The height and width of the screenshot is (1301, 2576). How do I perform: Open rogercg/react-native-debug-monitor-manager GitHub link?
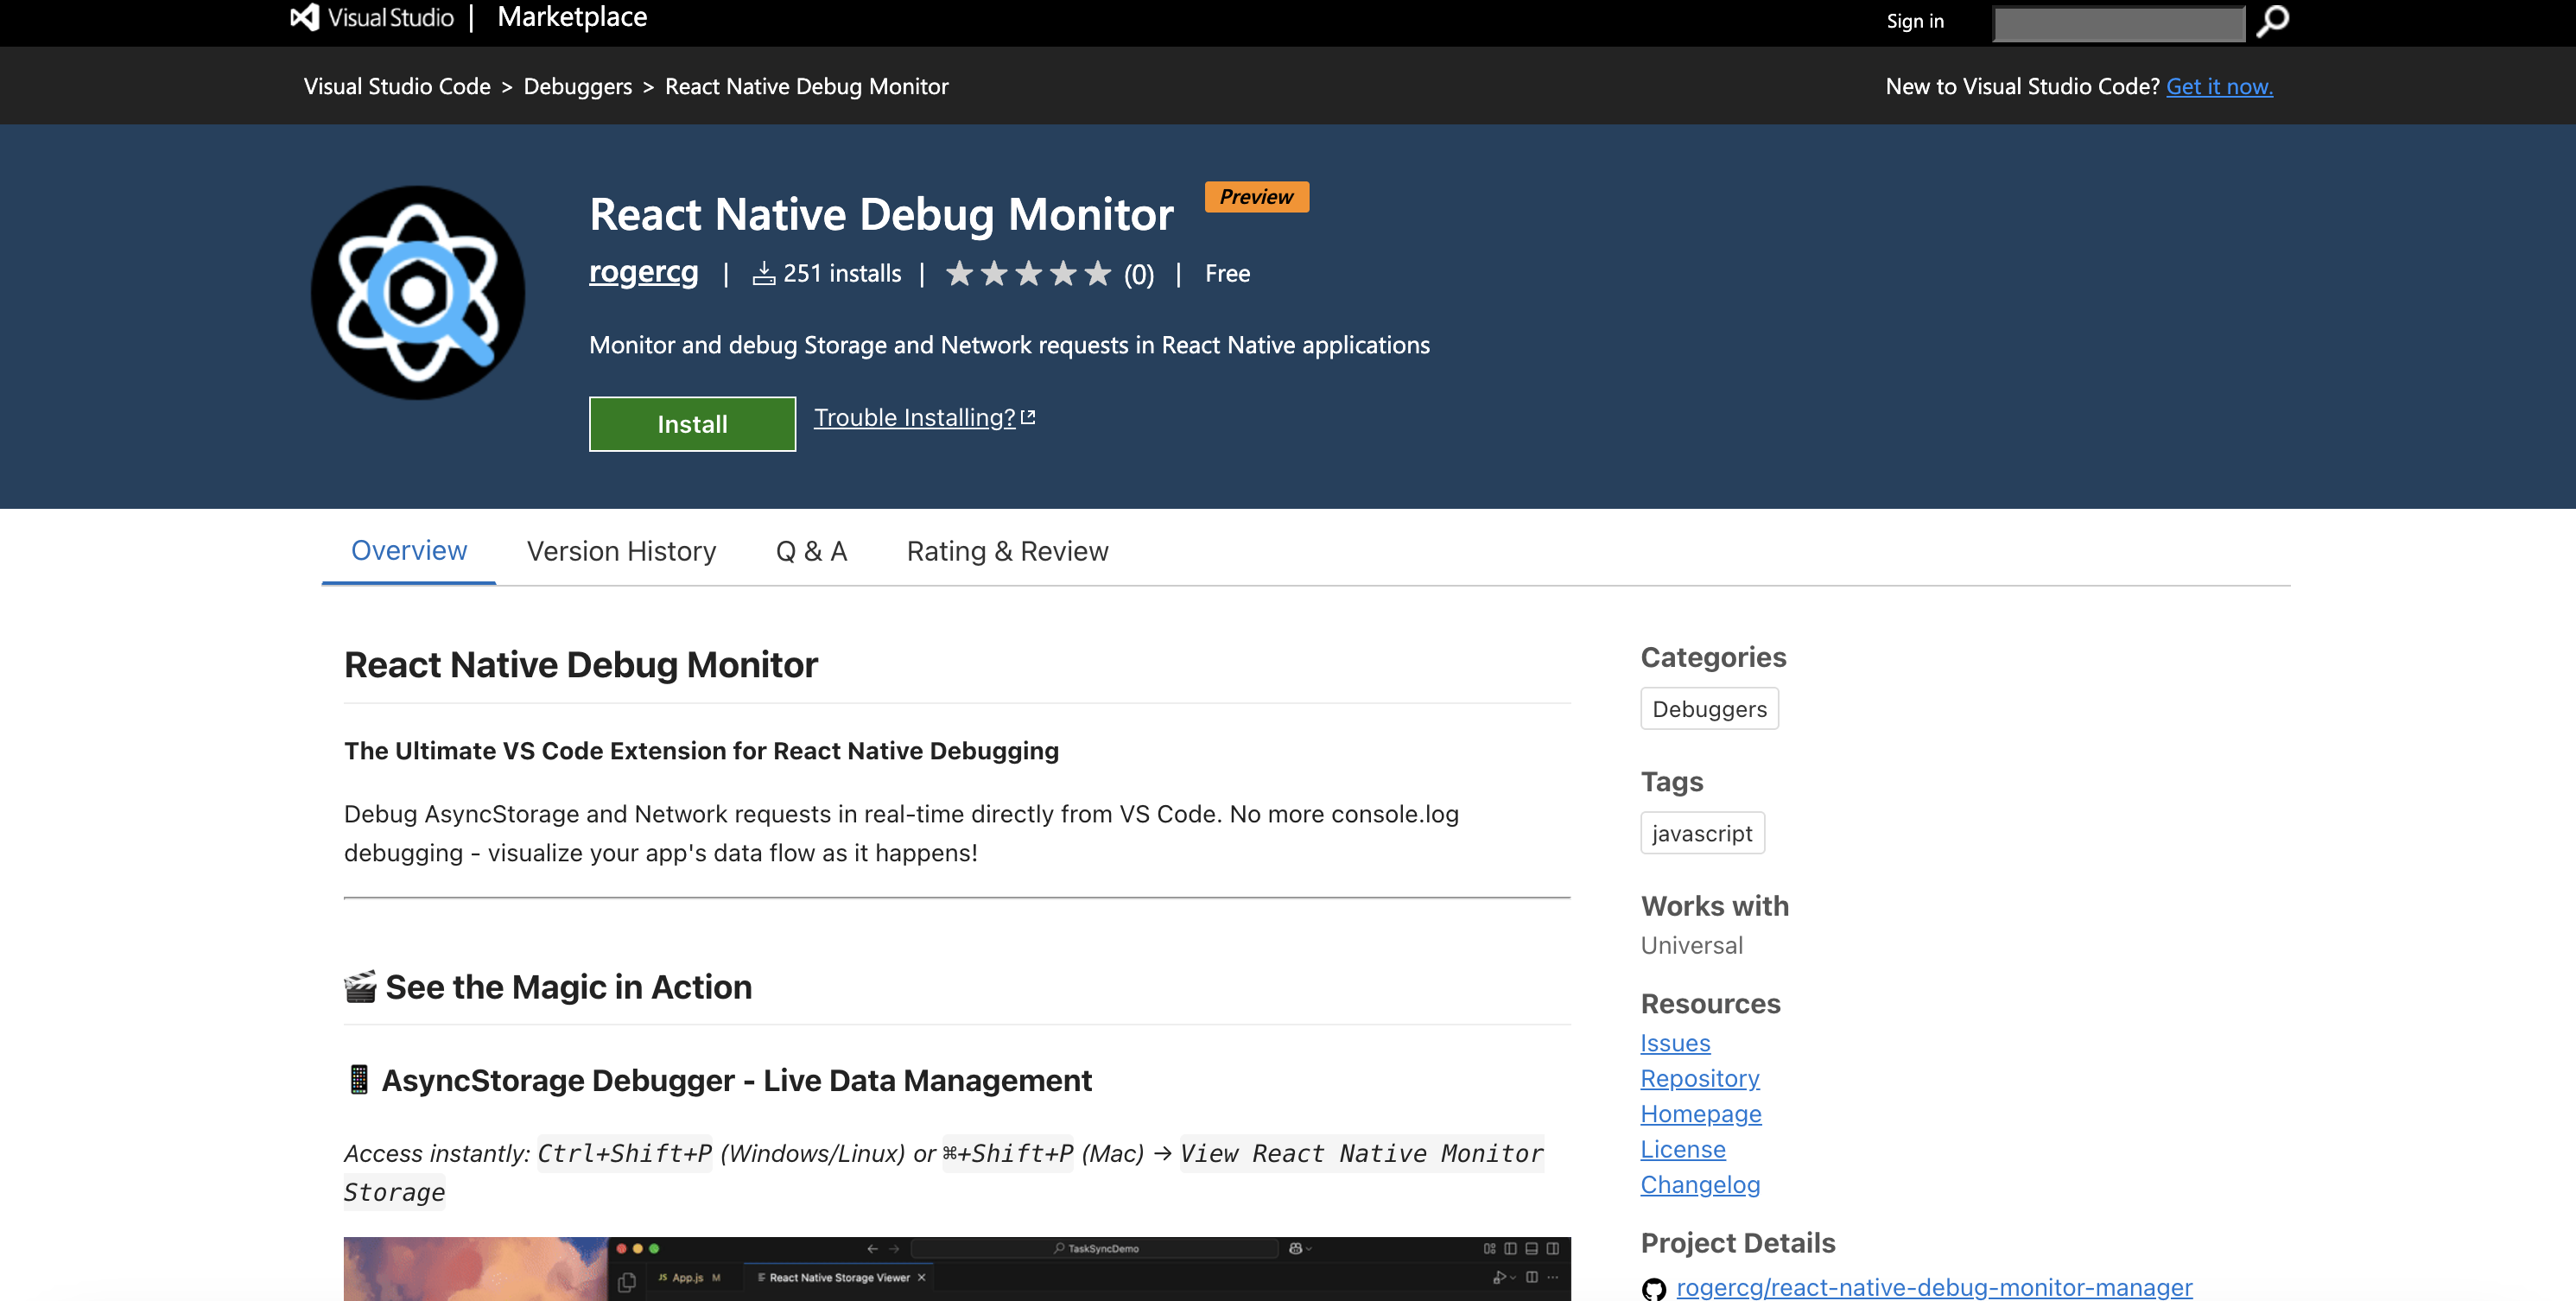pos(1934,1288)
